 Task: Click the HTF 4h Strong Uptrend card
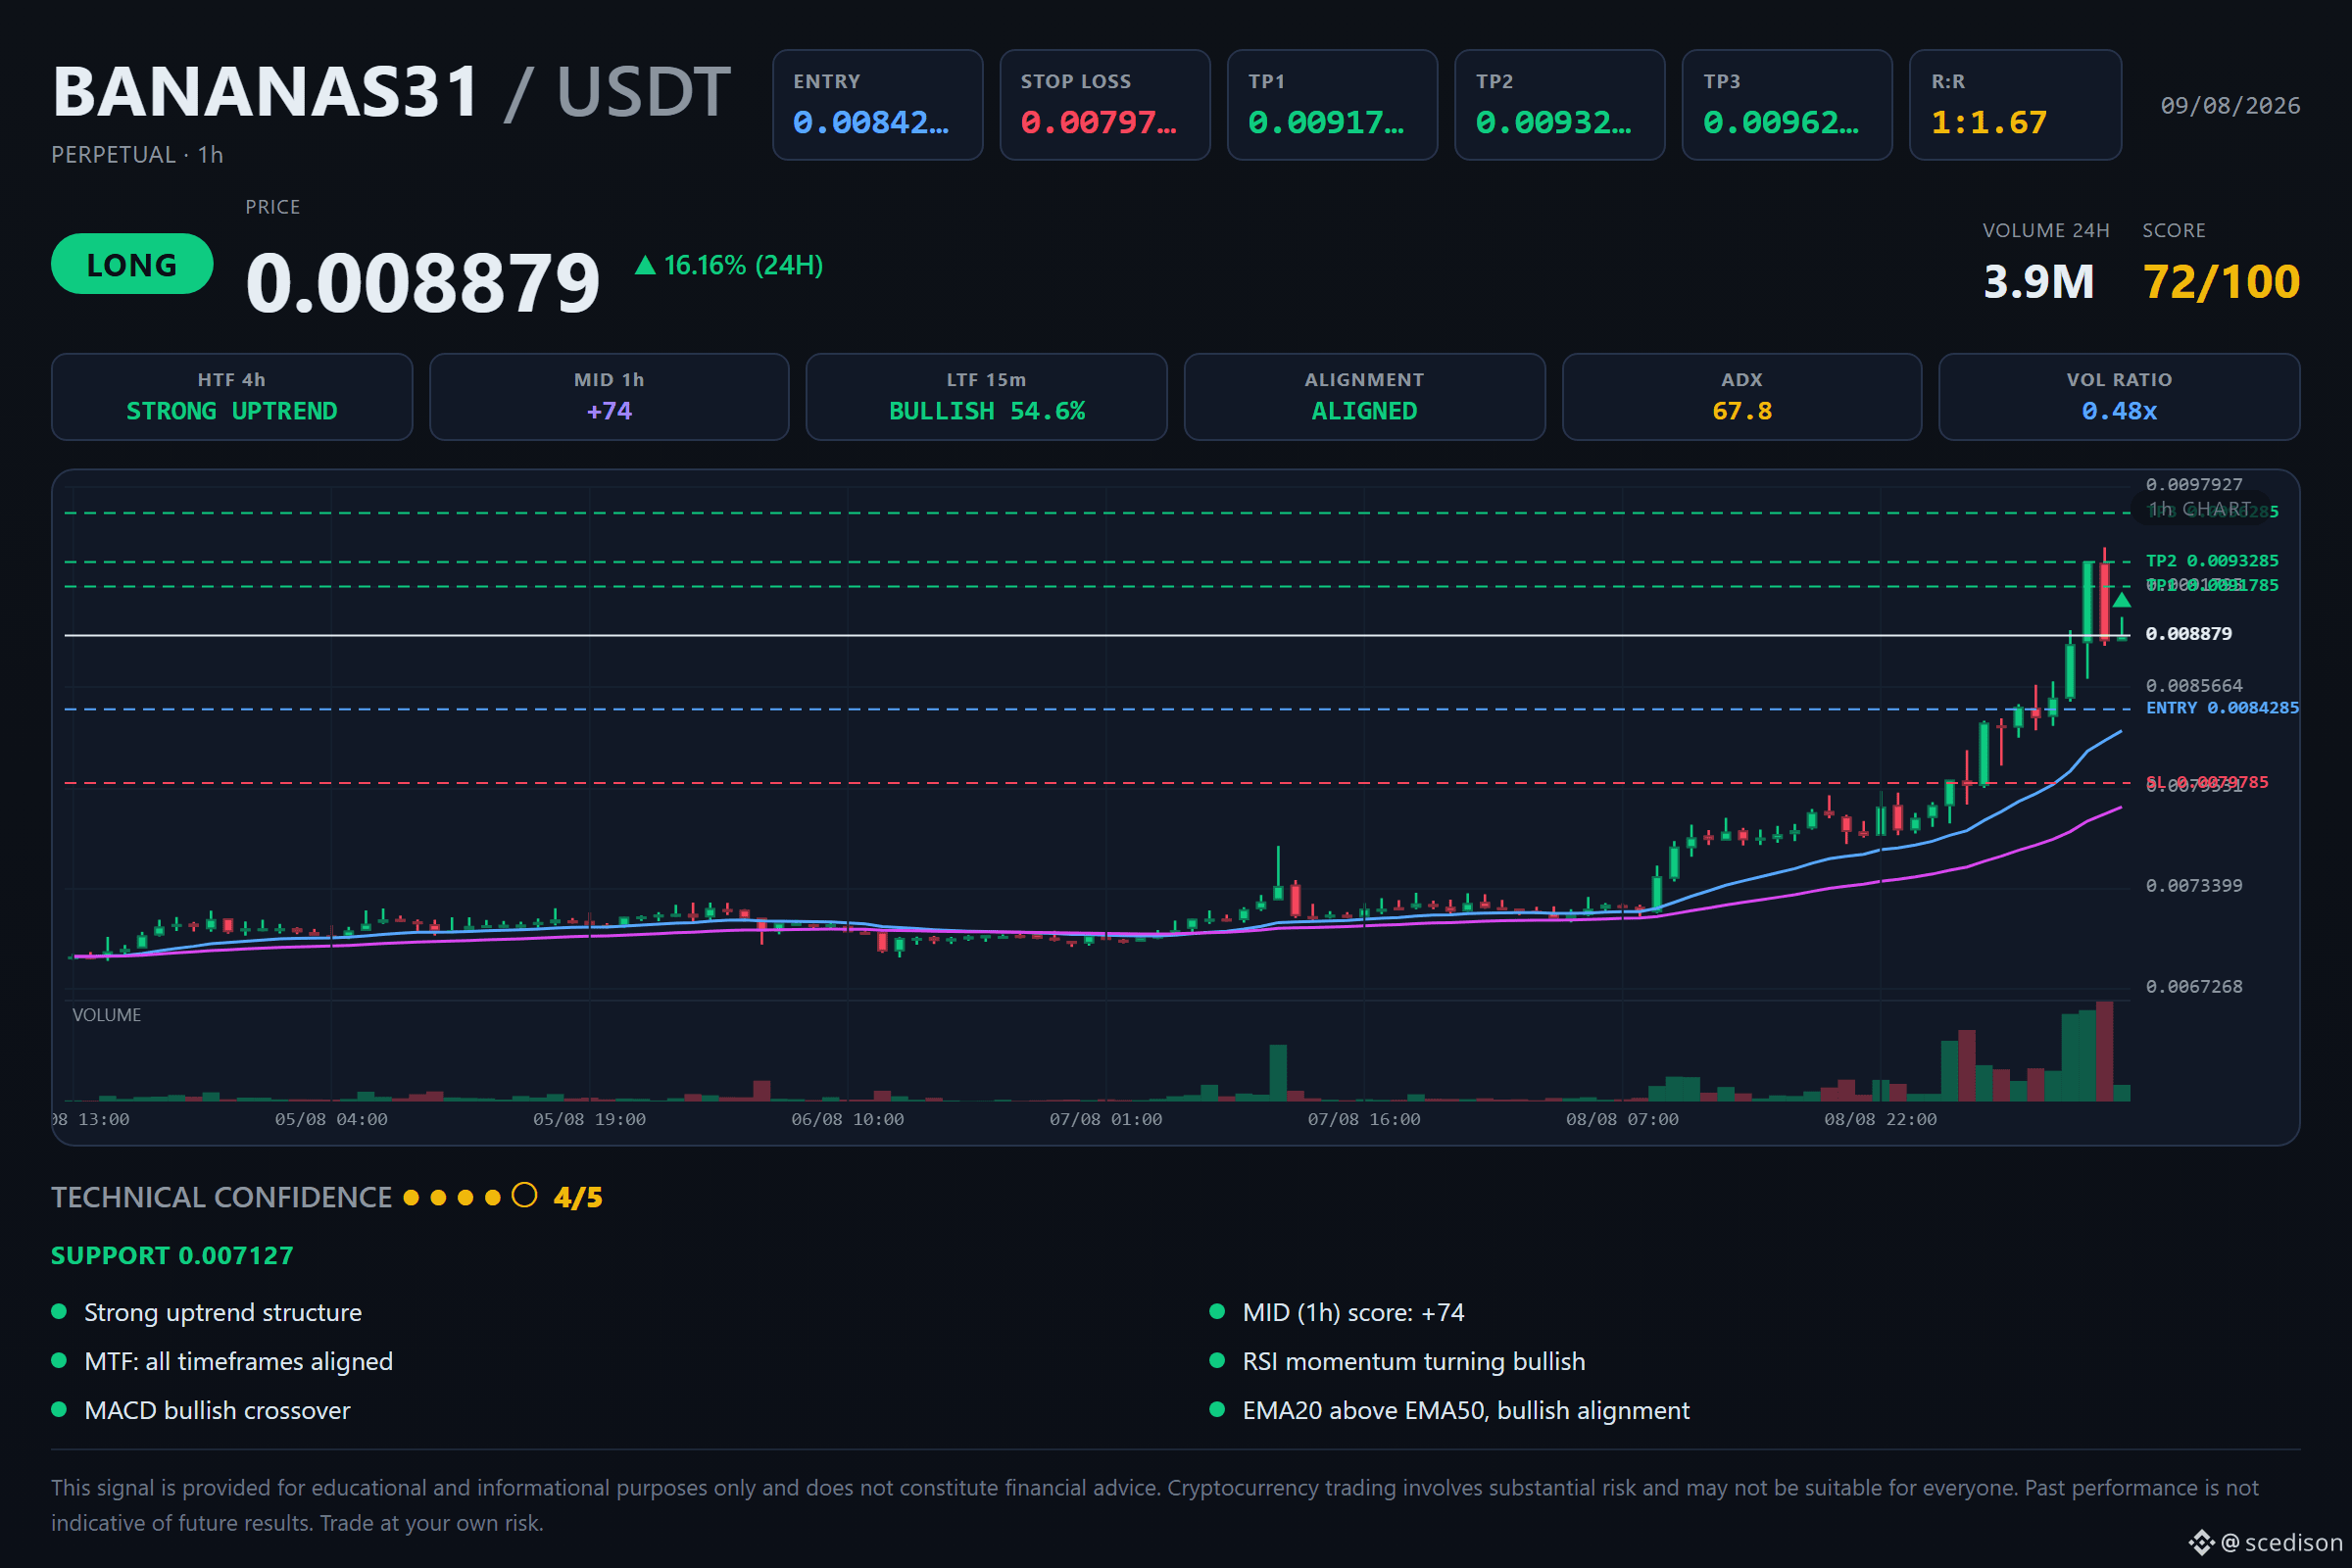coord(232,397)
